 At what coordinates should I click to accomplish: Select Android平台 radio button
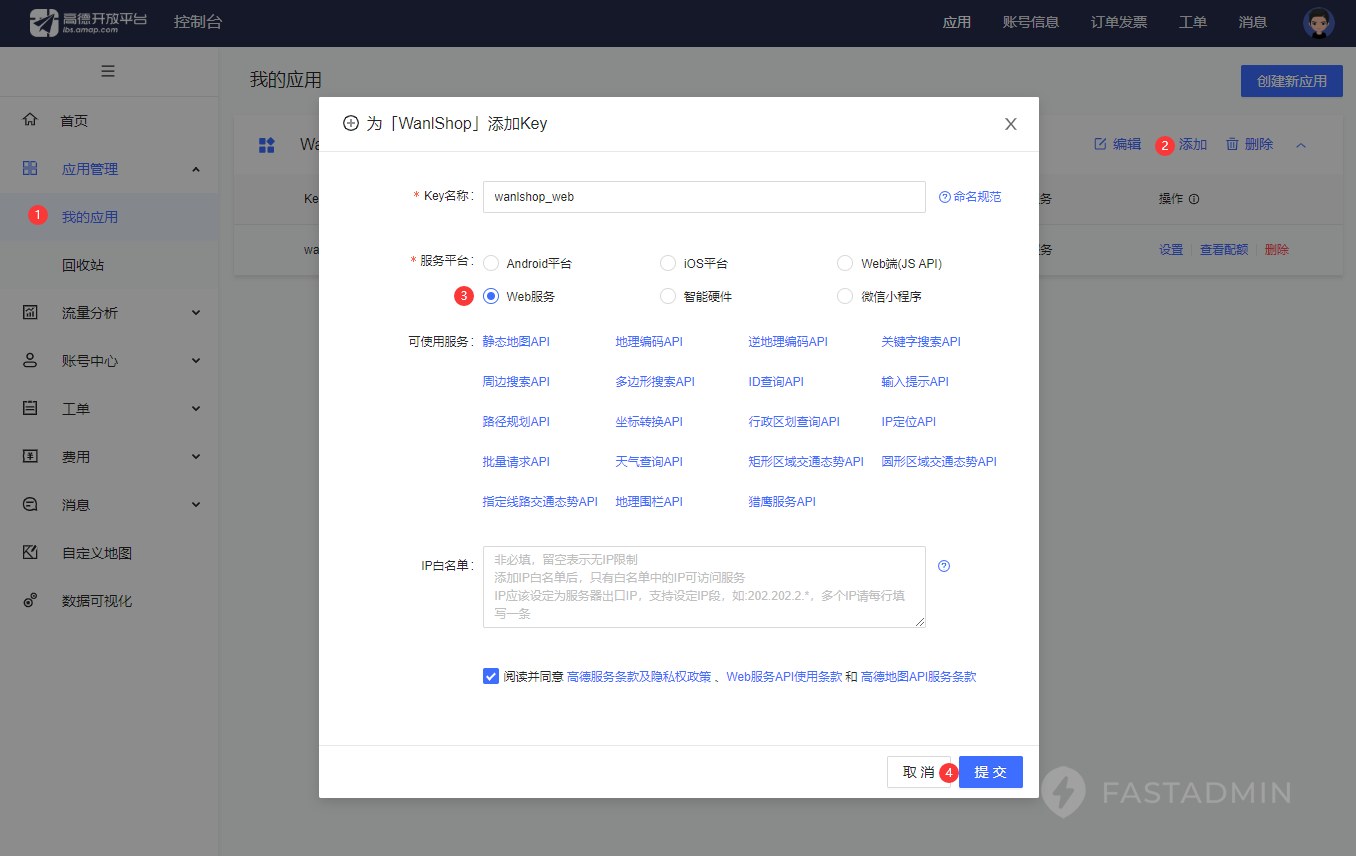(491, 263)
